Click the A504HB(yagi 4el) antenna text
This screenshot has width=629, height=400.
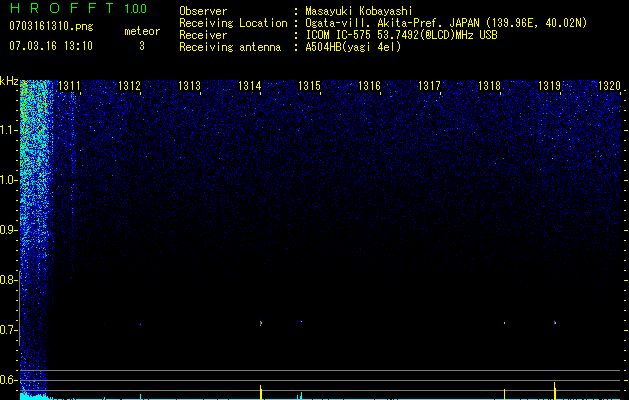tap(353, 47)
